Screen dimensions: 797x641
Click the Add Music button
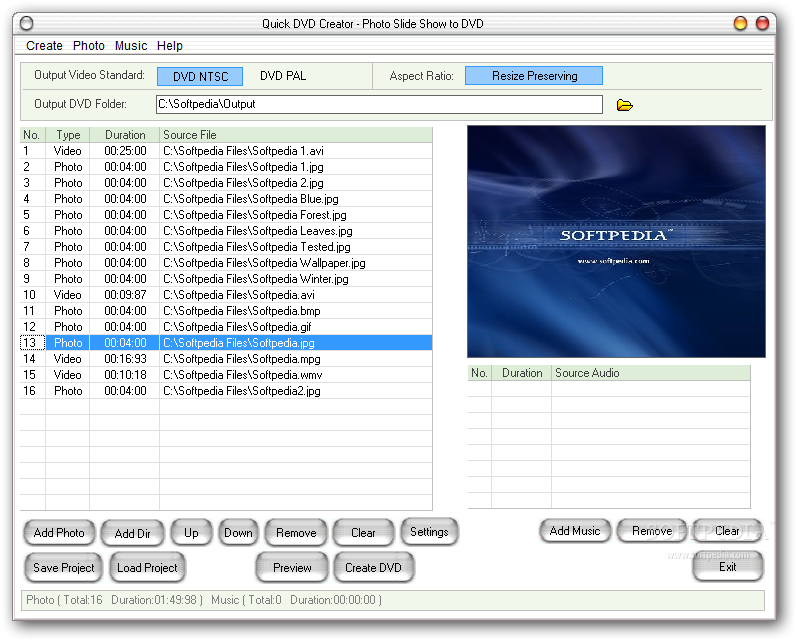(575, 531)
